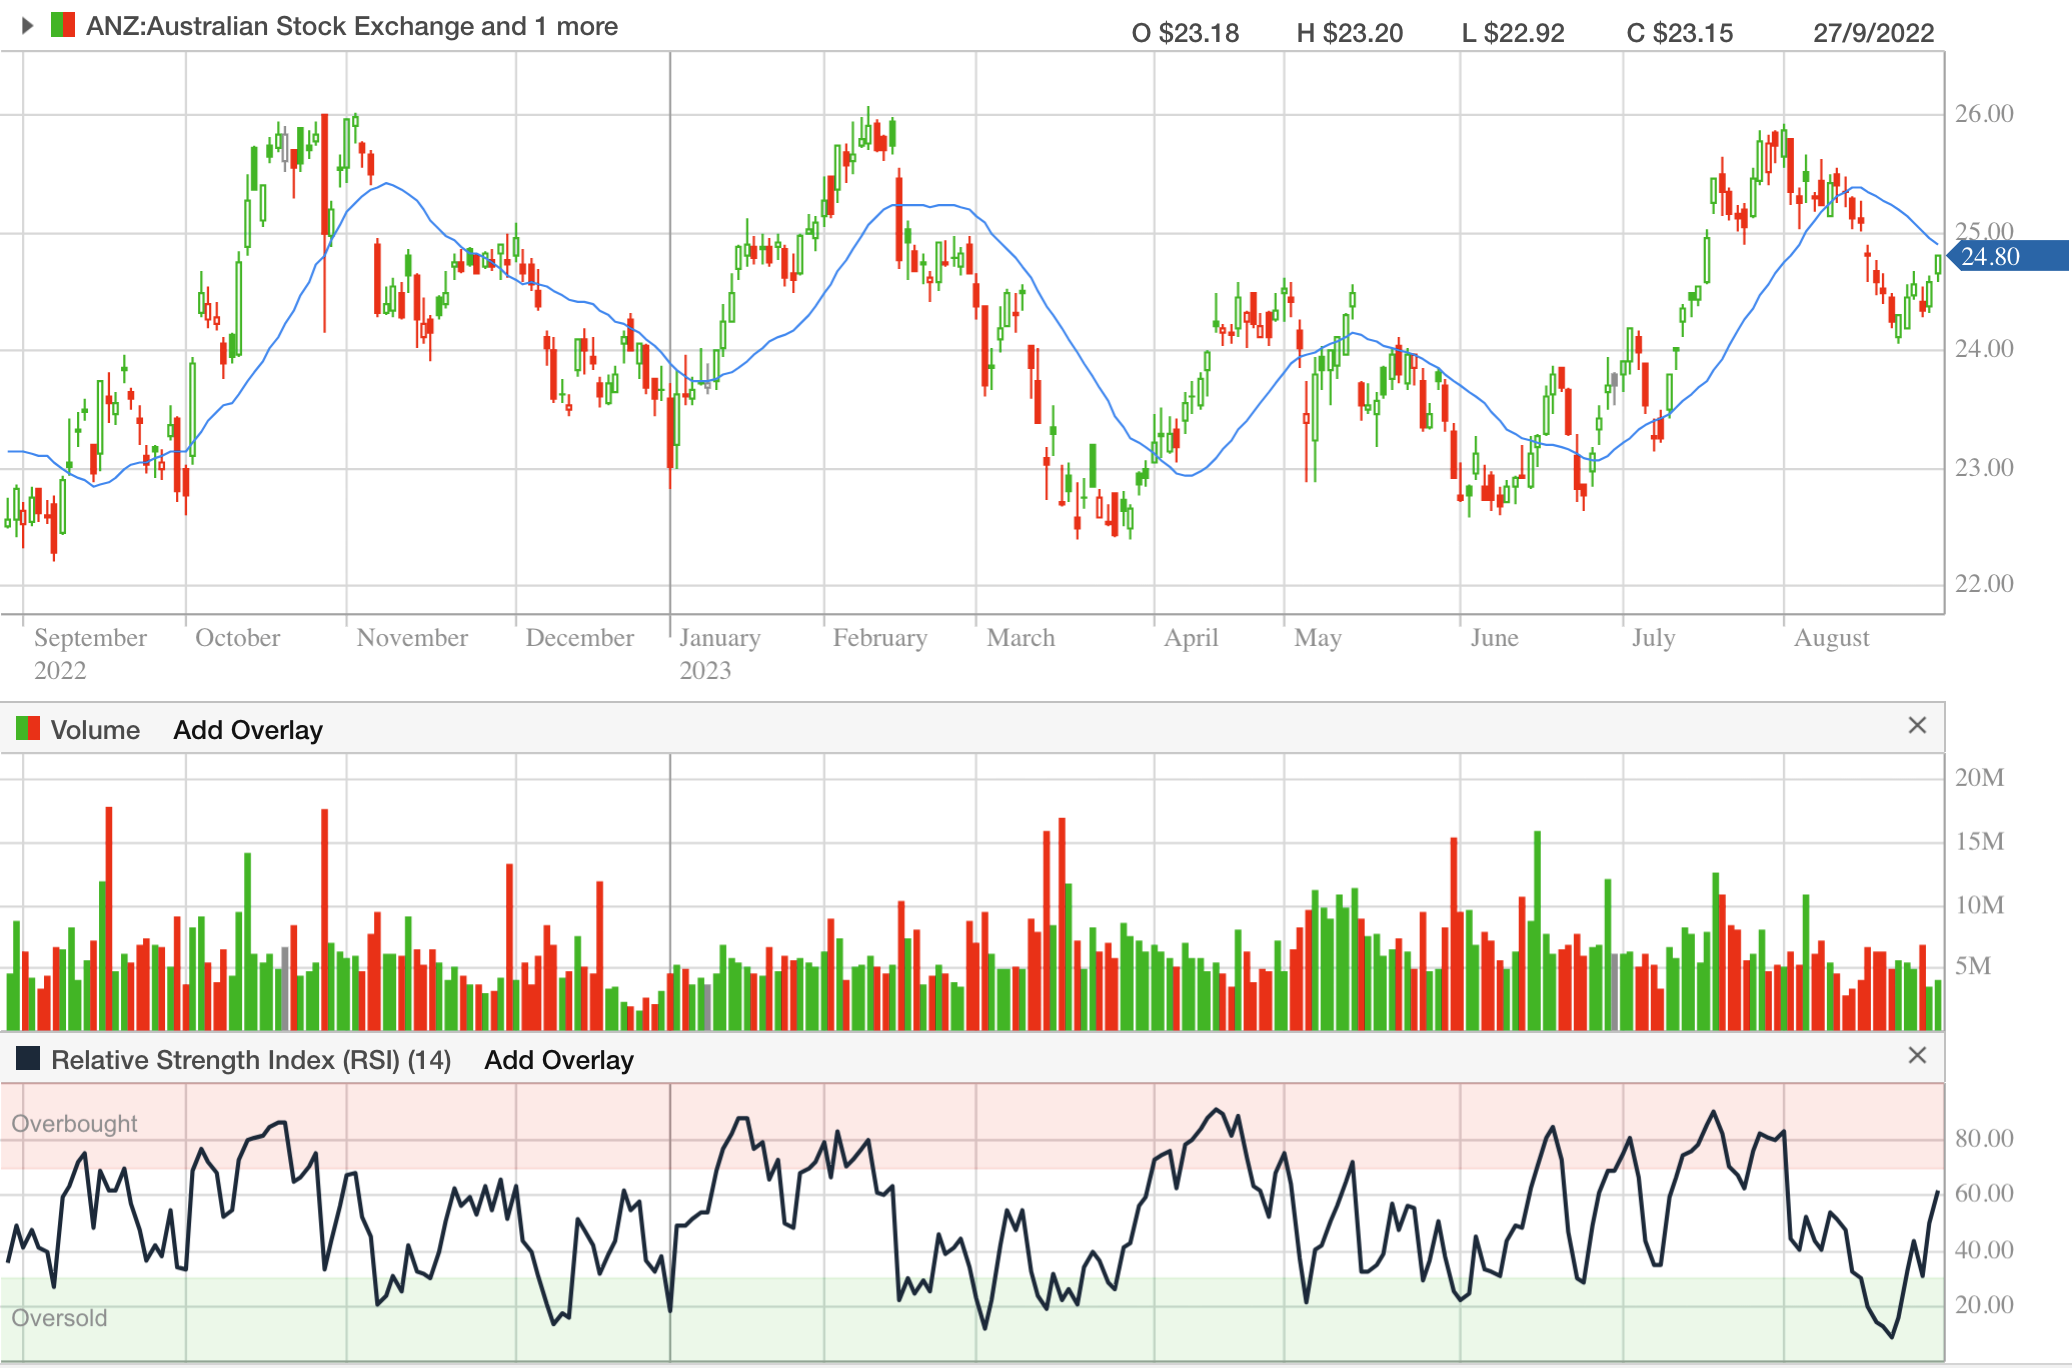Click the Volume panel red-green swatch icon
2072x1368 pixels.
click(x=28, y=729)
